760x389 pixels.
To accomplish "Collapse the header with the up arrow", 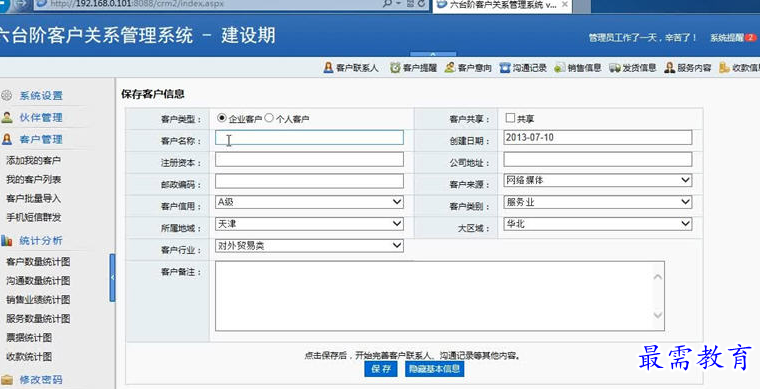I will [433, 54].
